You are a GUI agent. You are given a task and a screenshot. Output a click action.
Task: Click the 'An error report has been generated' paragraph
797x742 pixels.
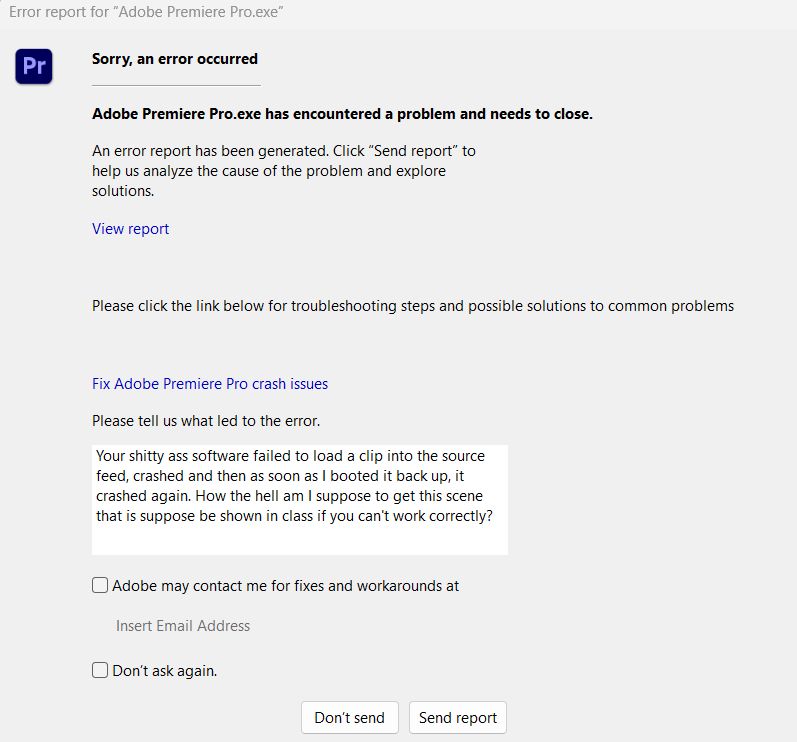(284, 171)
